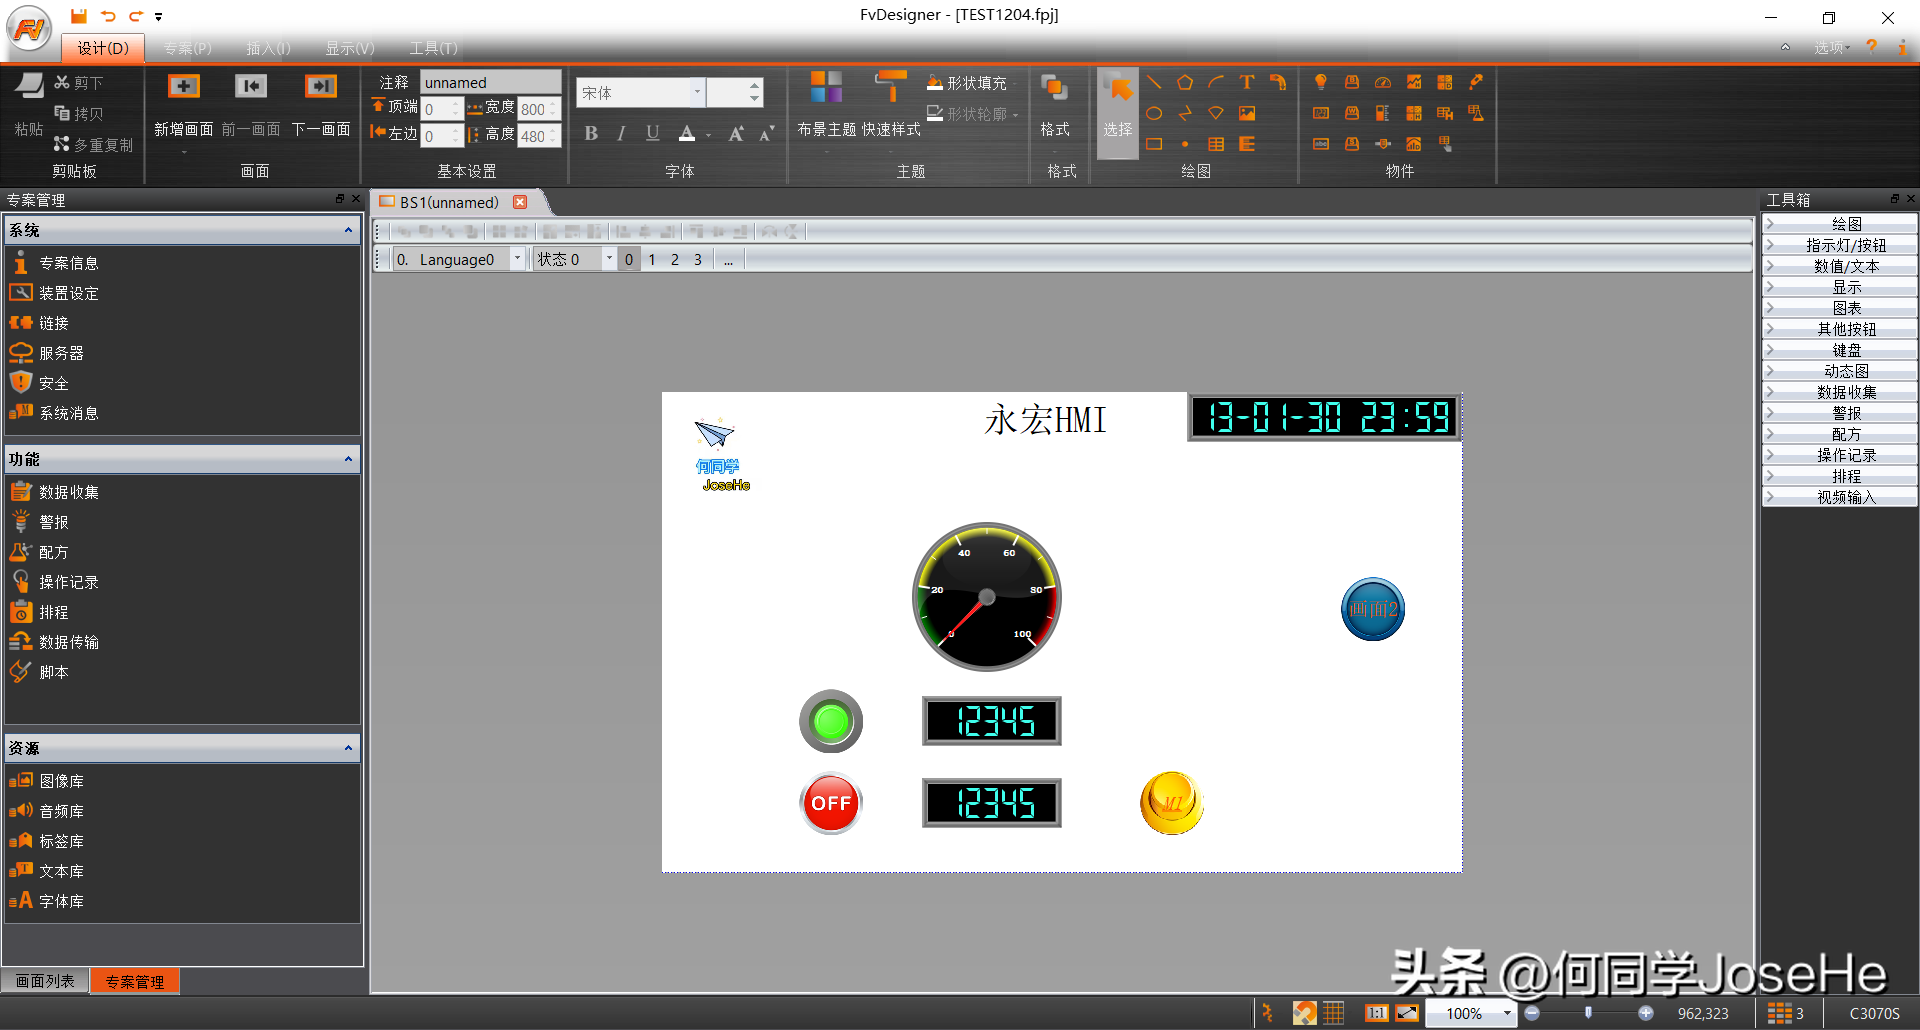Select the Text drawing tool
1920x1030 pixels.
1246,83
